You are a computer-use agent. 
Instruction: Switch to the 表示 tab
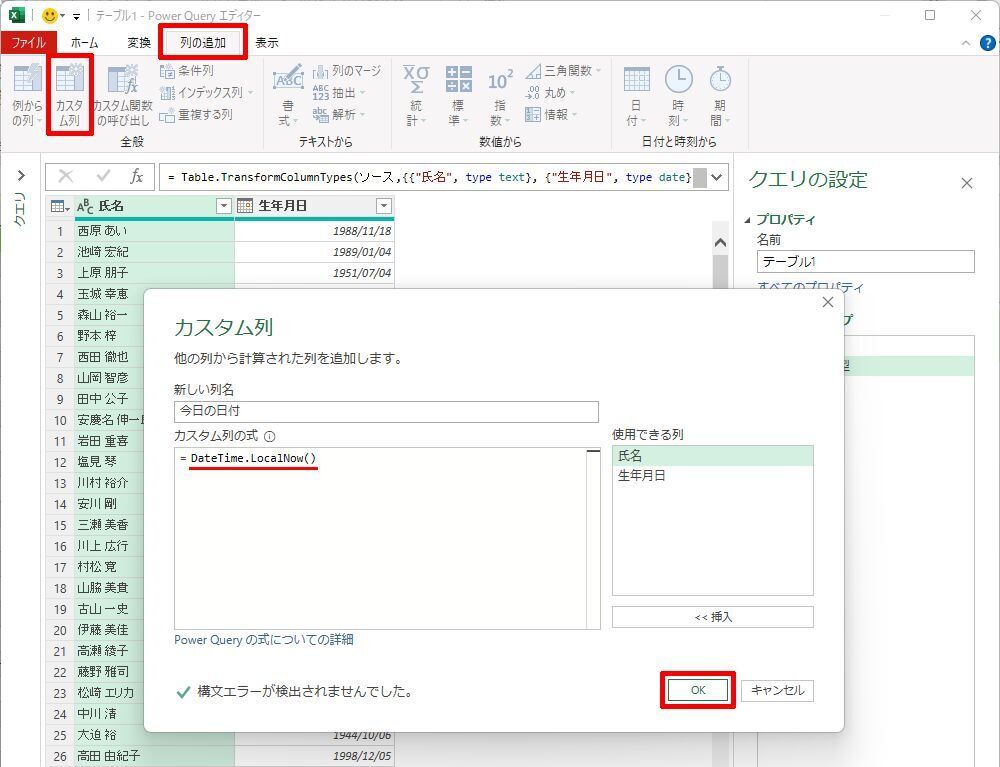point(267,43)
